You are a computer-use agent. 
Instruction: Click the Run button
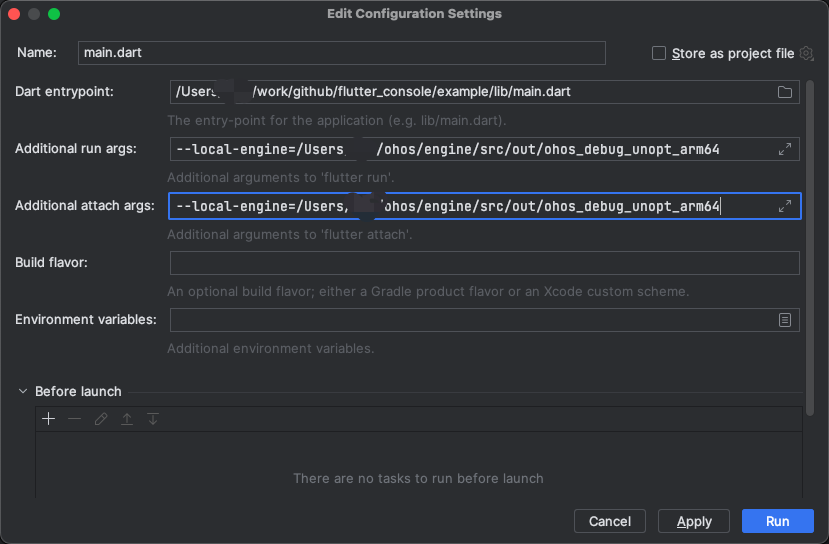(777, 521)
